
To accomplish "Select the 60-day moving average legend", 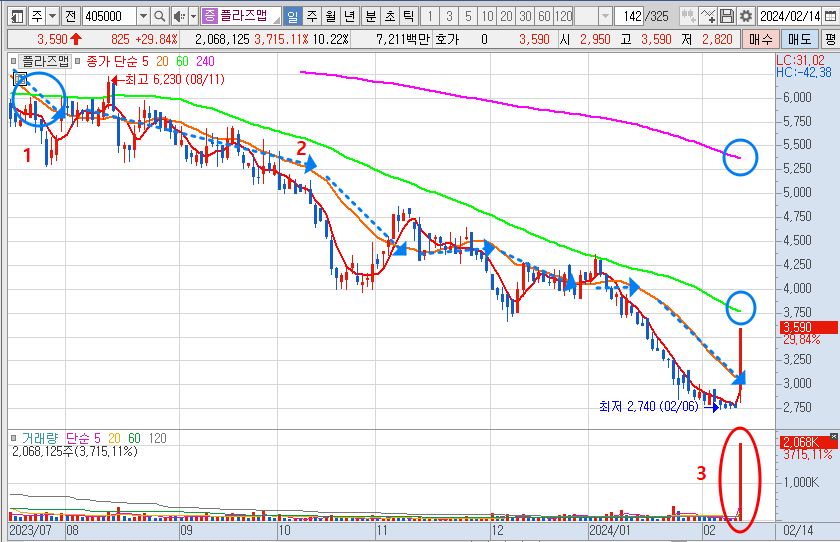I will tap(183, 62).
